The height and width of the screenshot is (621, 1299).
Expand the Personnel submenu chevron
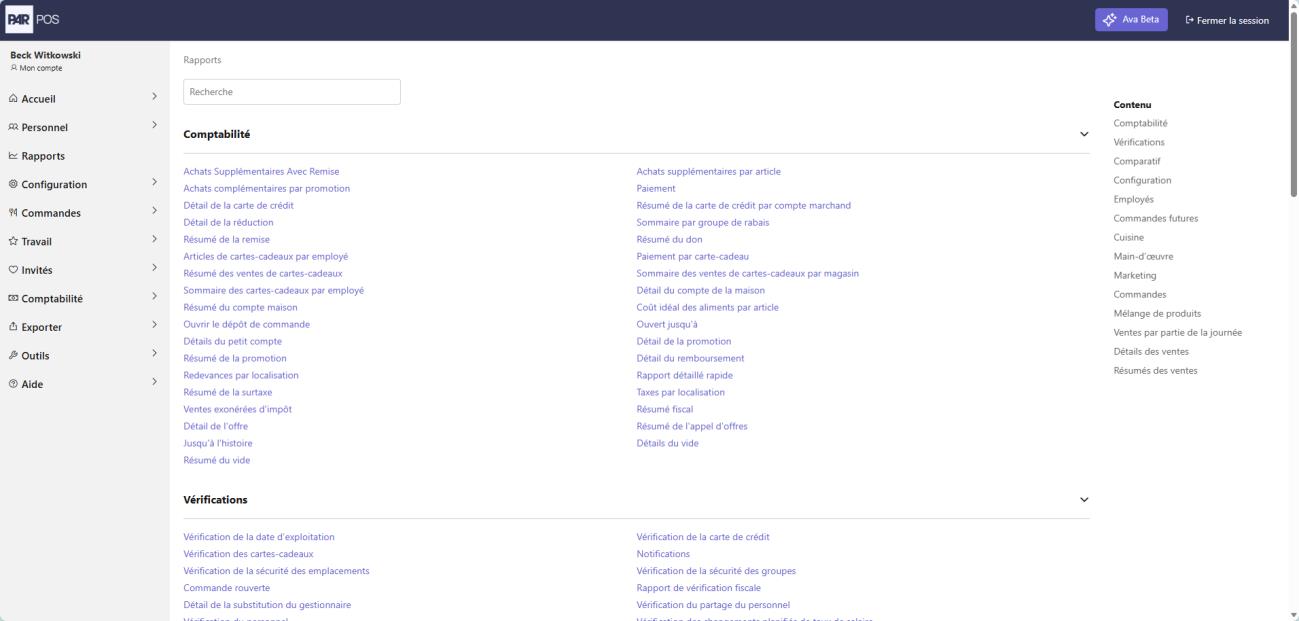pos(154,126)
